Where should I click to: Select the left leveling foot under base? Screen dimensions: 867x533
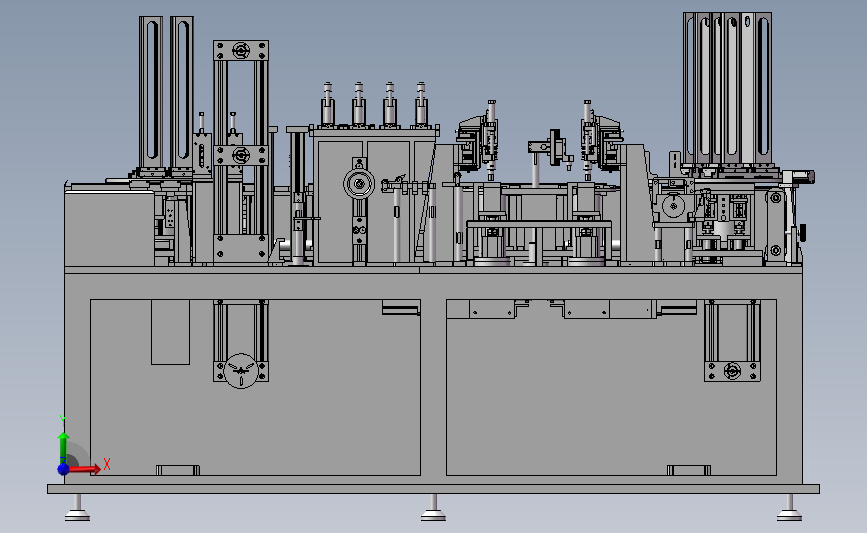[77, 508]
